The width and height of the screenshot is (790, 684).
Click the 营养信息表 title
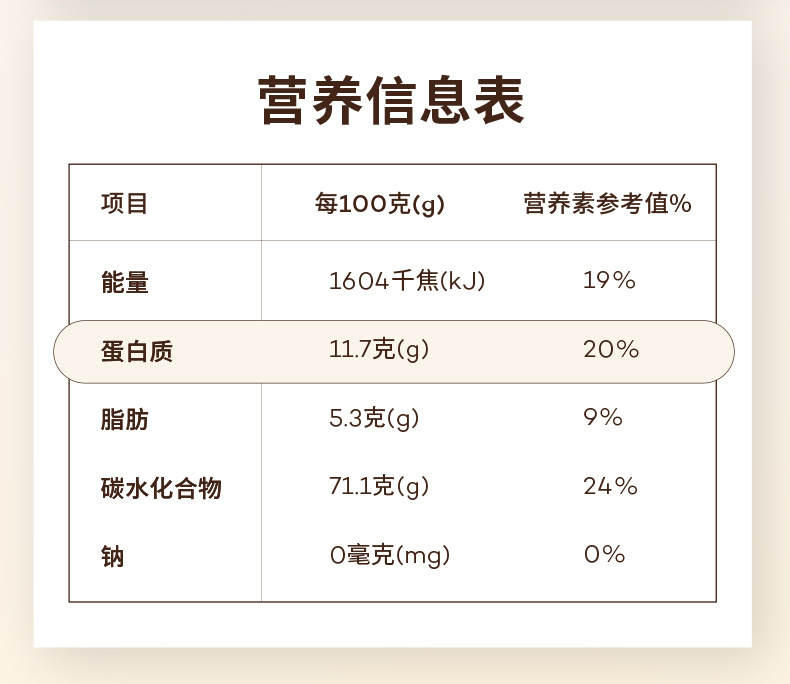(392, 101)
